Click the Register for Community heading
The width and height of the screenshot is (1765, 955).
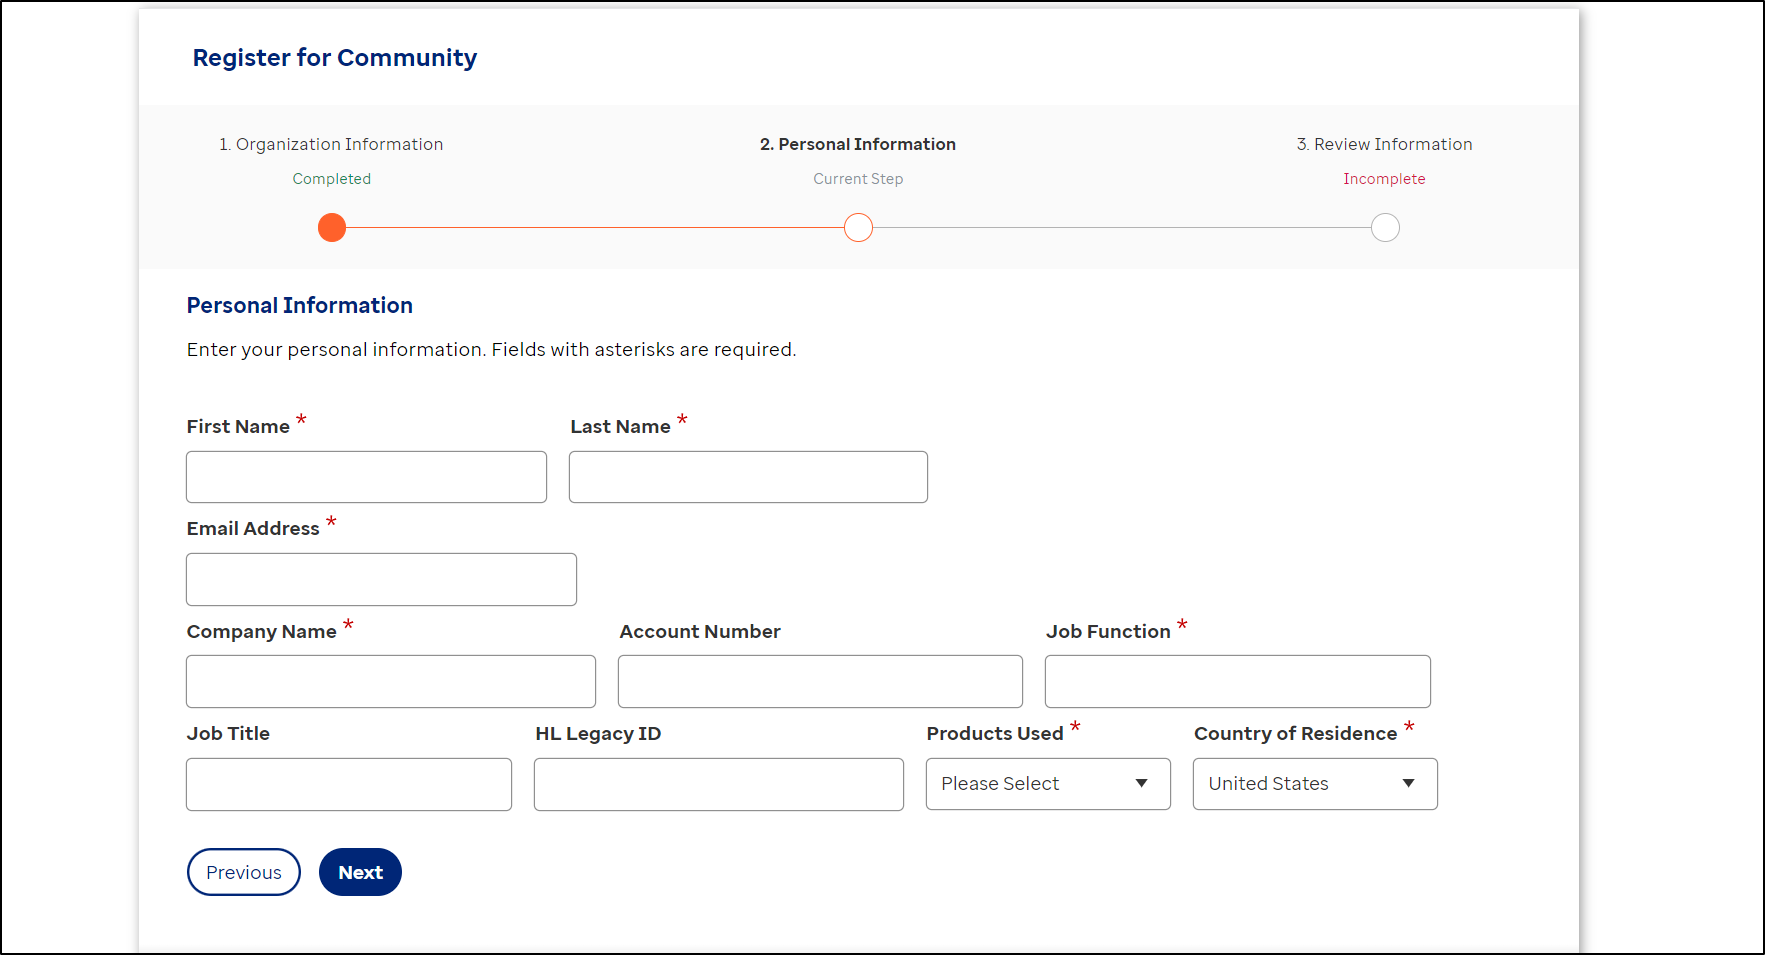[334, 57]
